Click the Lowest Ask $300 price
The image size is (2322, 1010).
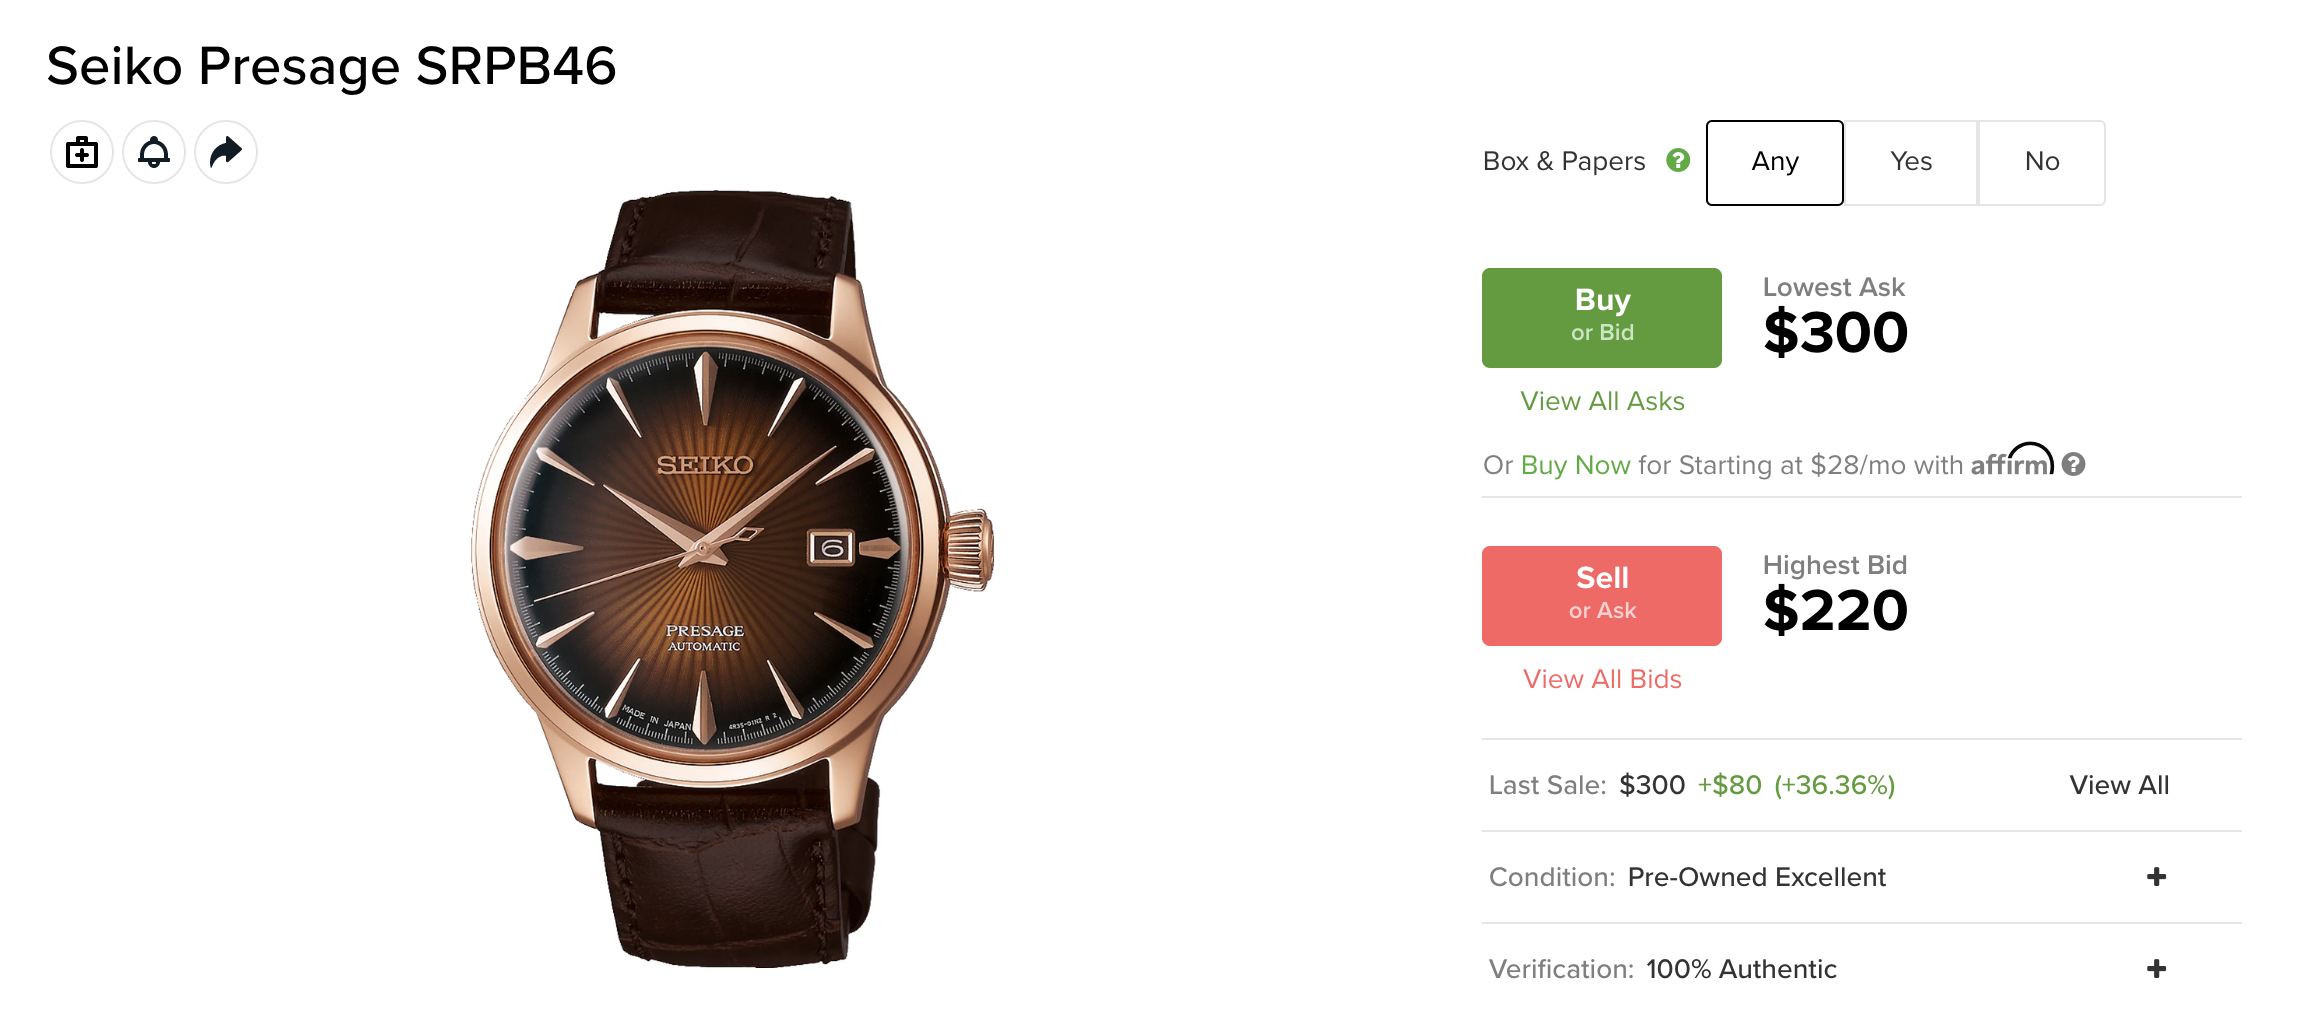(x=1836, y=333)
